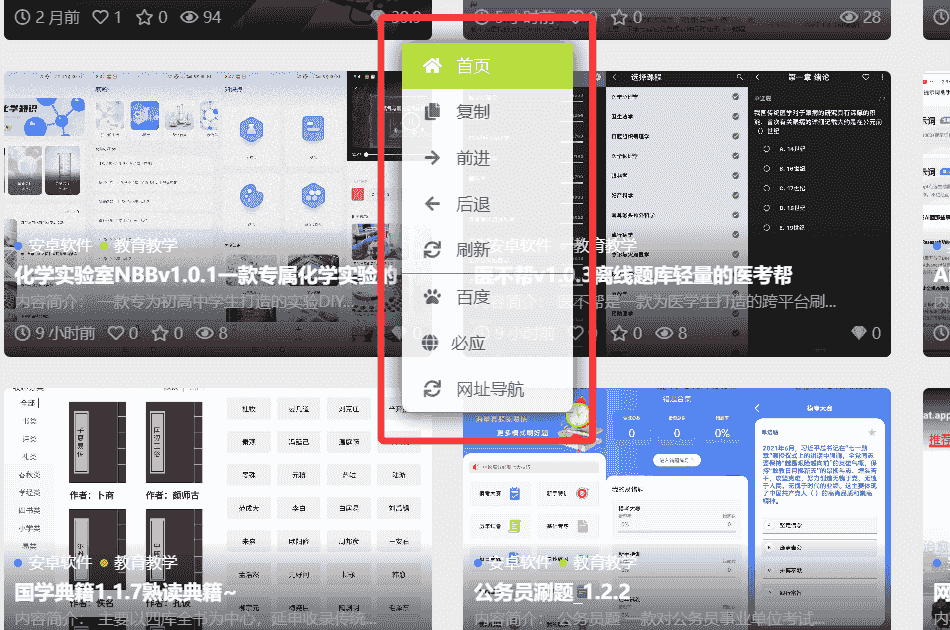Open 国学典籍1.1.7熟读典籍 article title
950x630 pixels.
[x=125, y=592]
